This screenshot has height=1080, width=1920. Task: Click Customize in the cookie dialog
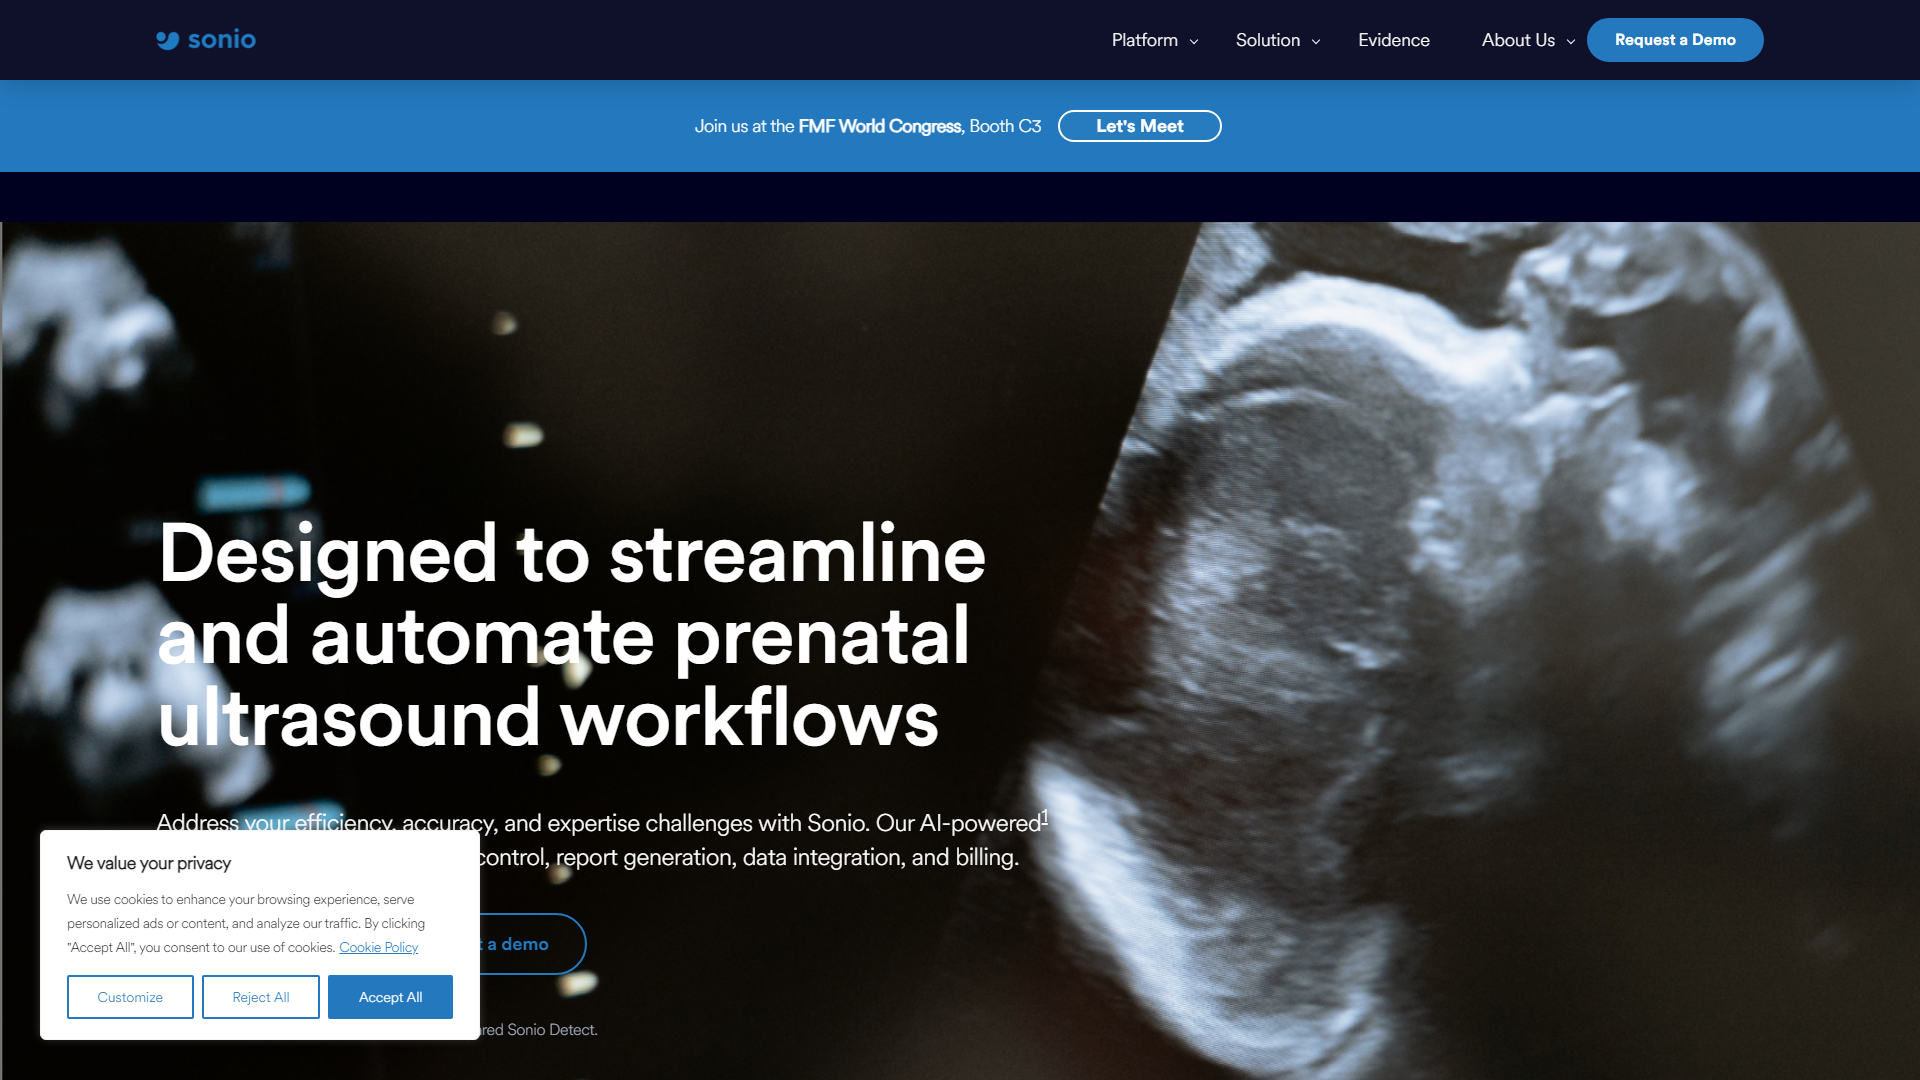pos(130,997)
